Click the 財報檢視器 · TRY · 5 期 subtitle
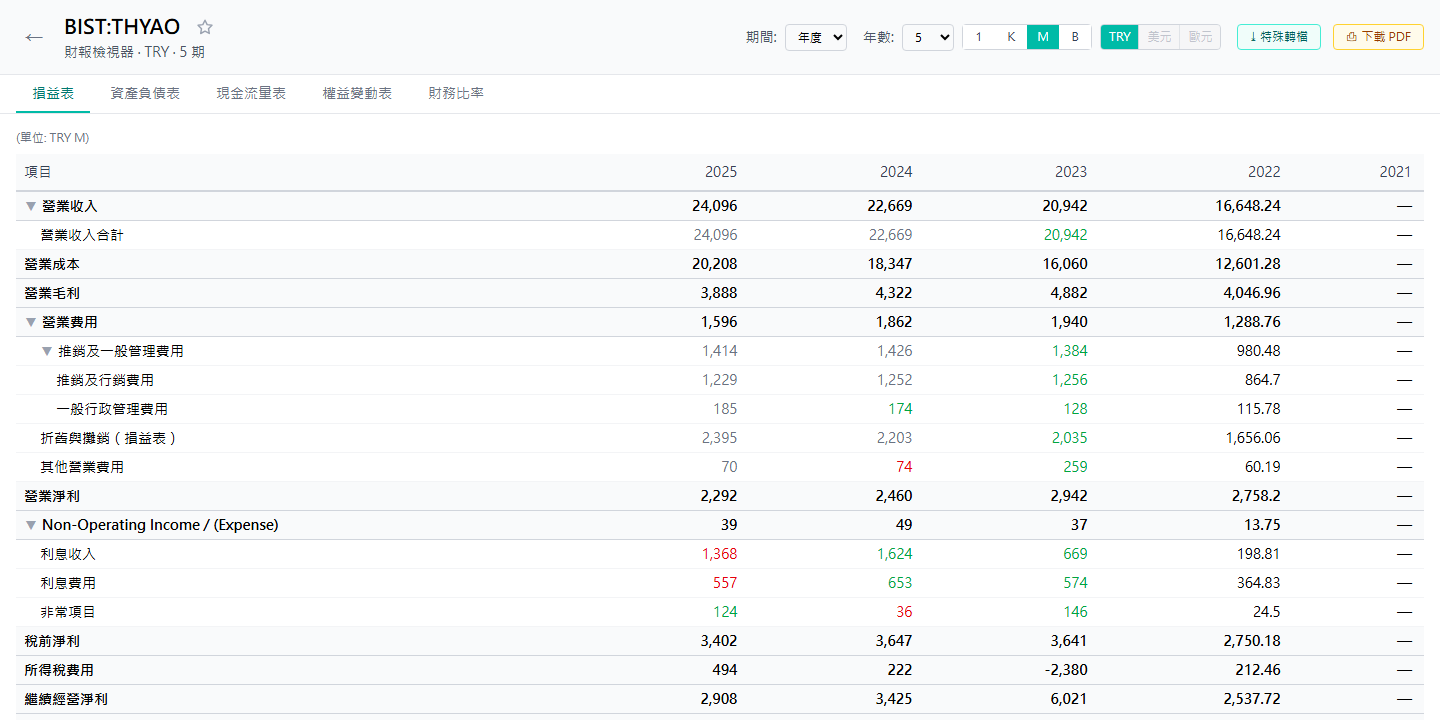This screenshot has width=1440, height=720. click(x=134, y=52)
